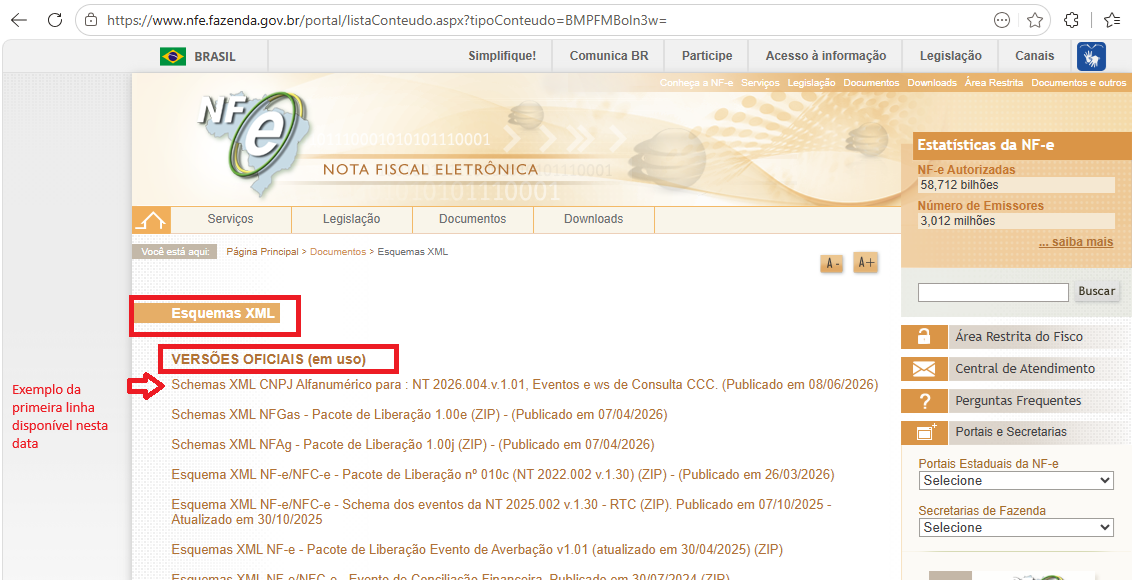Decrease font size with A- button
The height and width of the screenshot is (580, 1132).
[x=832, y=264]
